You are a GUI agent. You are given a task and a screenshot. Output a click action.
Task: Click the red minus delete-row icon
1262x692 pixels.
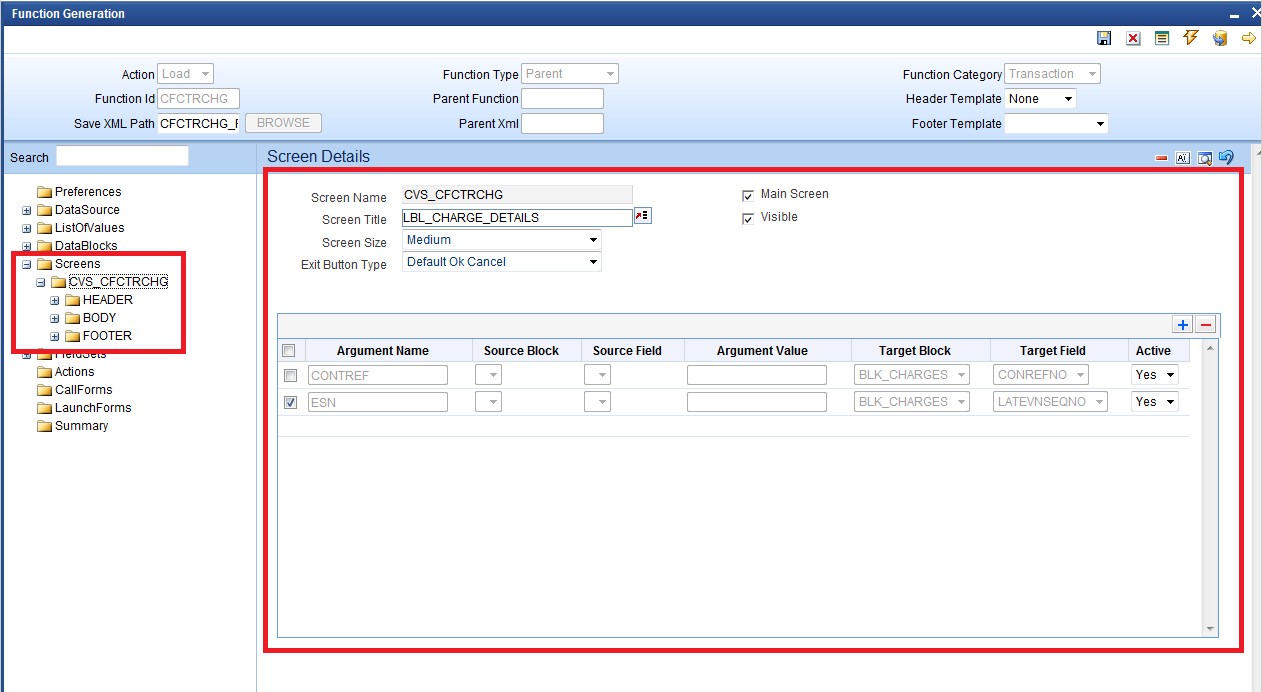tap(1205, 325)
